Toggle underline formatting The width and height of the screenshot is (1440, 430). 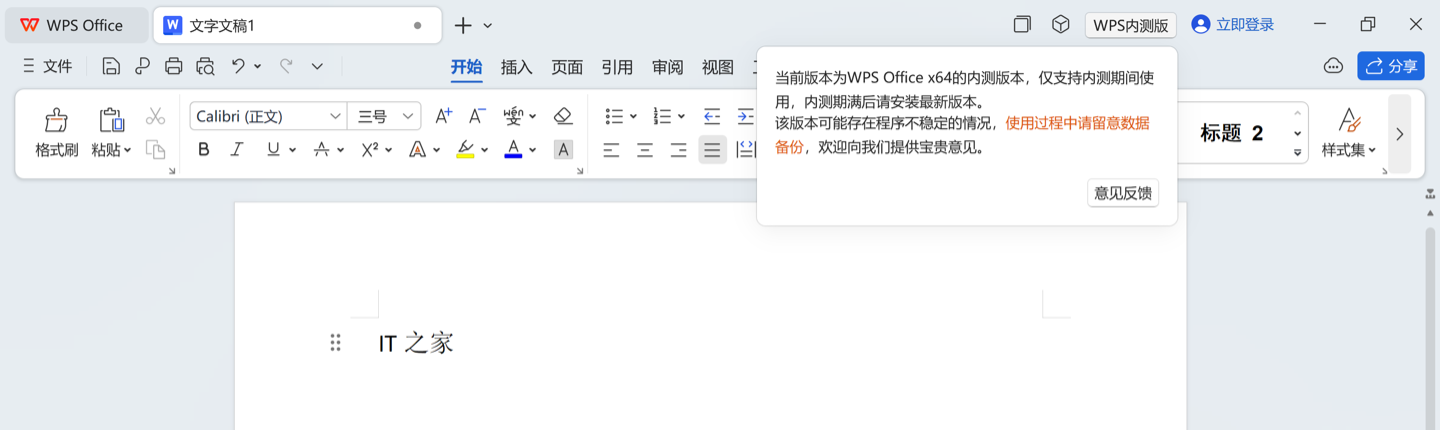click(x=273, y=150)
